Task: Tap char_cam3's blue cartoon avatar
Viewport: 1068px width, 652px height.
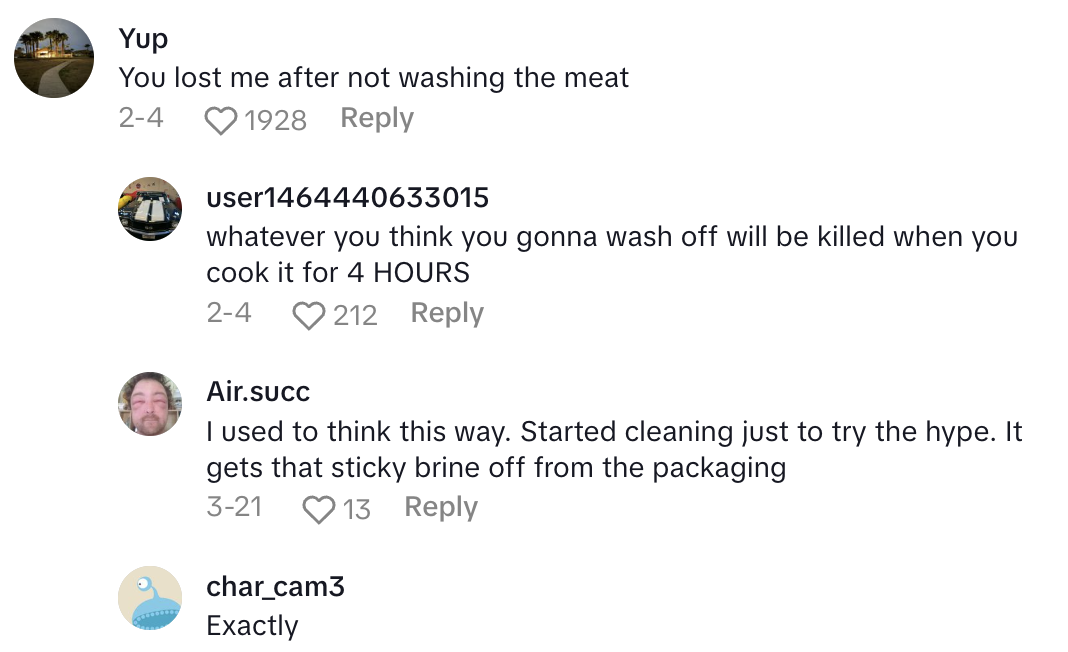Action: coord(150,598)
